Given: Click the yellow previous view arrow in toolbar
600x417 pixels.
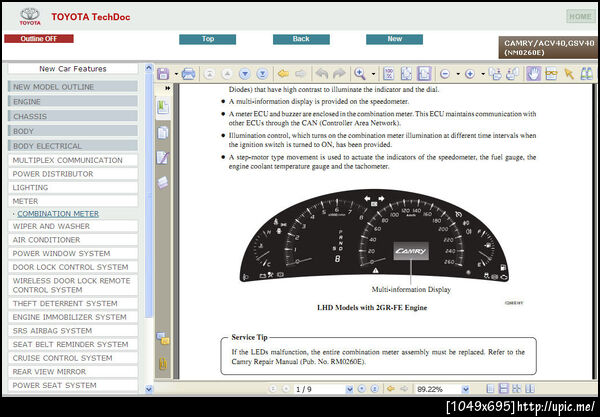Looking at the screenshot, I should [283, 73].
